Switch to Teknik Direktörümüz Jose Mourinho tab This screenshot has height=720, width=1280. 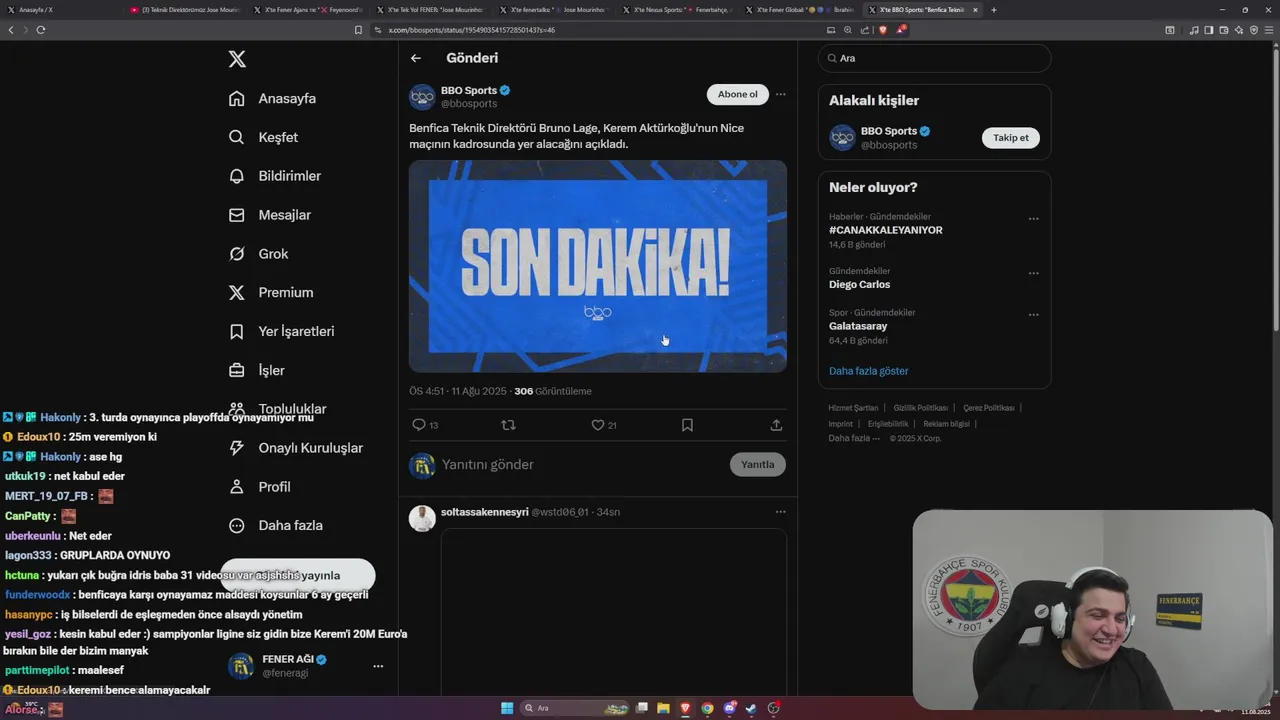tap(185, 10)
